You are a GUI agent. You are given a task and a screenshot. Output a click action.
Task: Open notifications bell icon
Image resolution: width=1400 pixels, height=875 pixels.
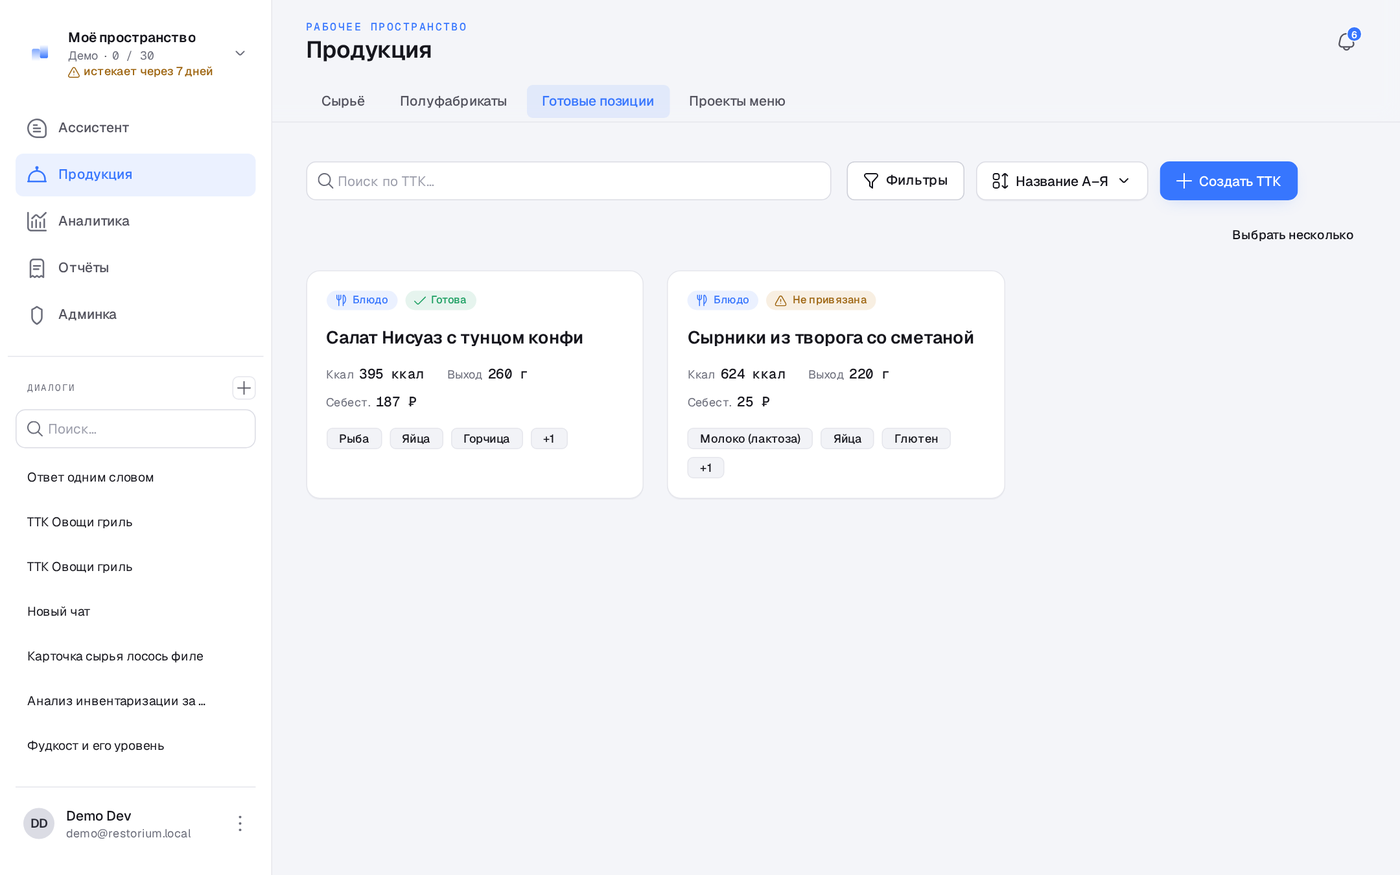point(1346,42)
